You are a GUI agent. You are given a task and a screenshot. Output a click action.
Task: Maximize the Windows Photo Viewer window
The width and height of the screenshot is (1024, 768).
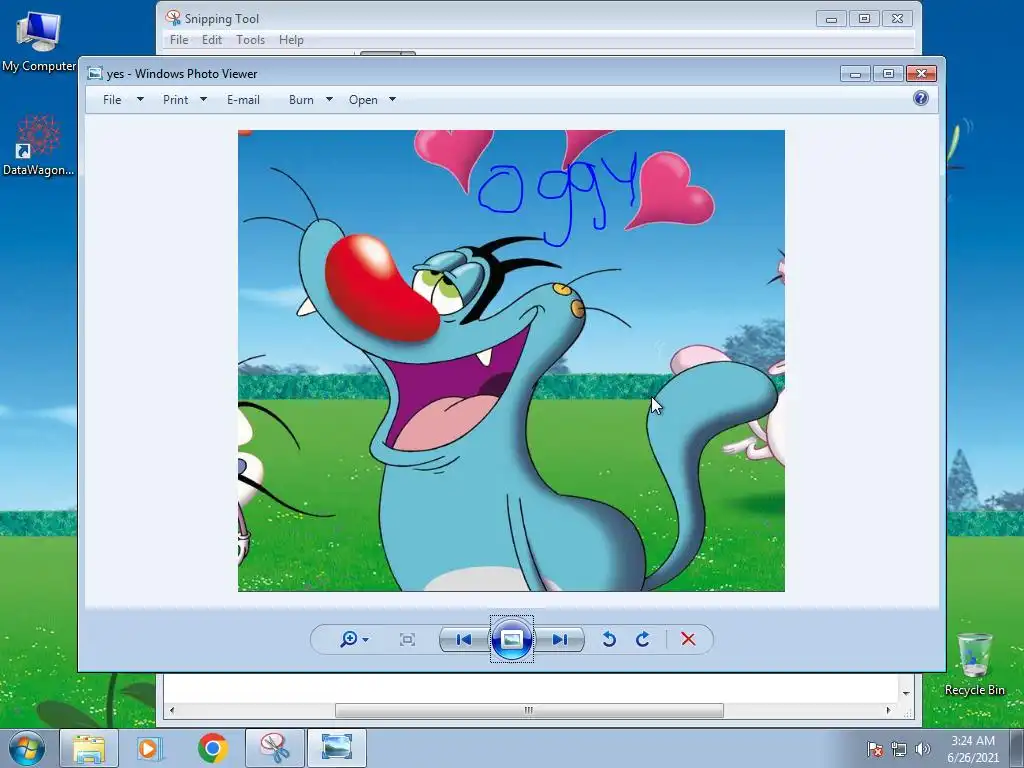(x=888, y=74)
